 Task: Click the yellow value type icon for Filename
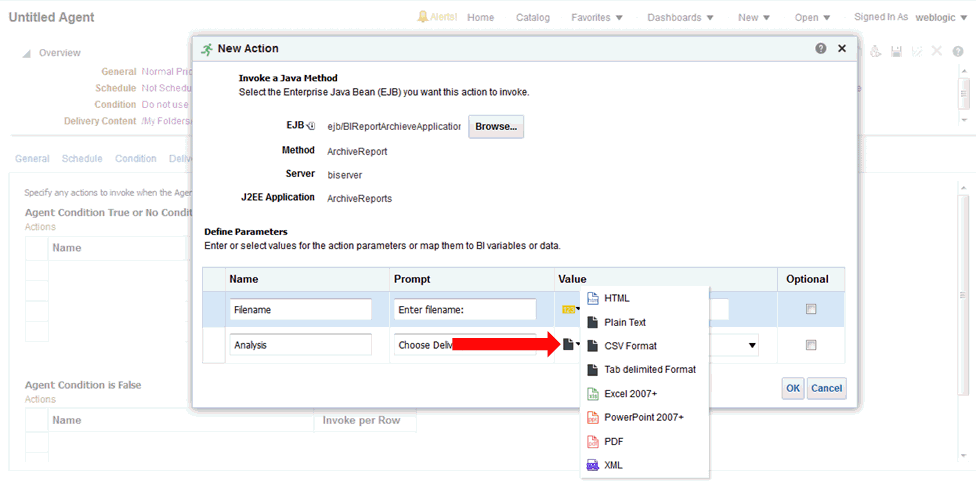(x=568, y=309)
